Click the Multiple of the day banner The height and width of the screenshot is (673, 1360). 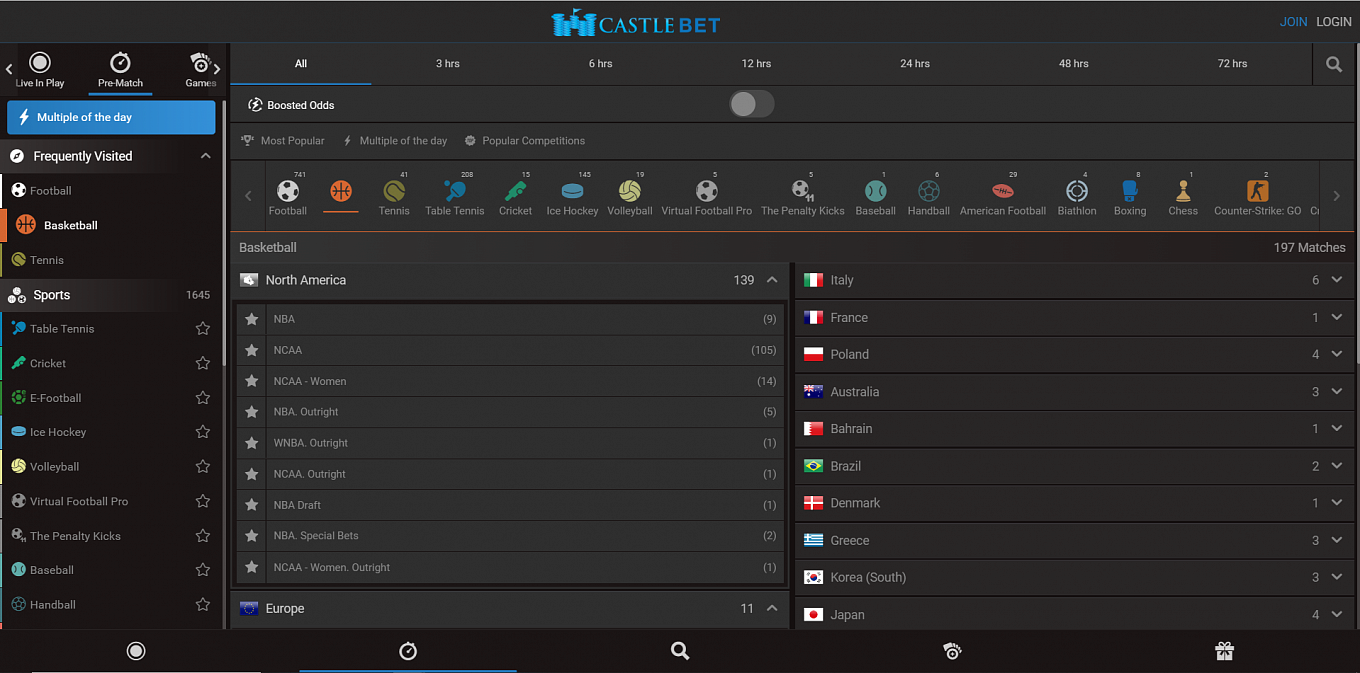(x=110, y=117)
